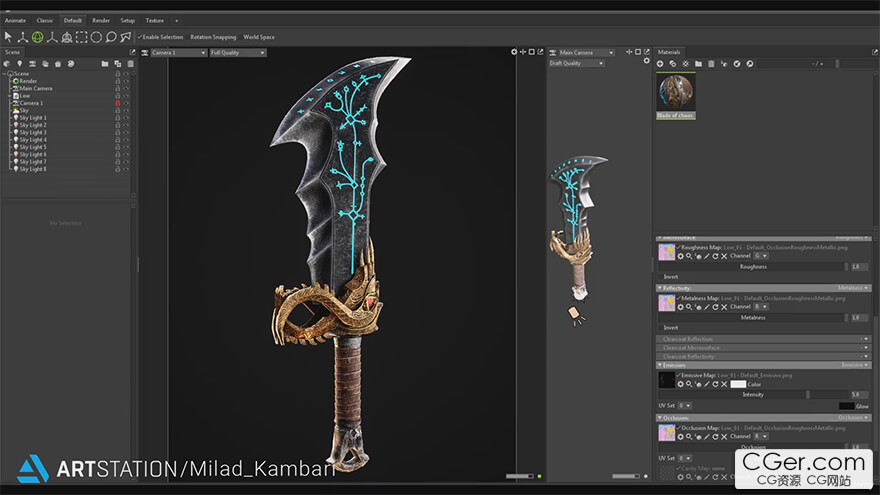880x495 pixels.
Task: Open the Full Quality dropdown
Action: tap(238, 53)
